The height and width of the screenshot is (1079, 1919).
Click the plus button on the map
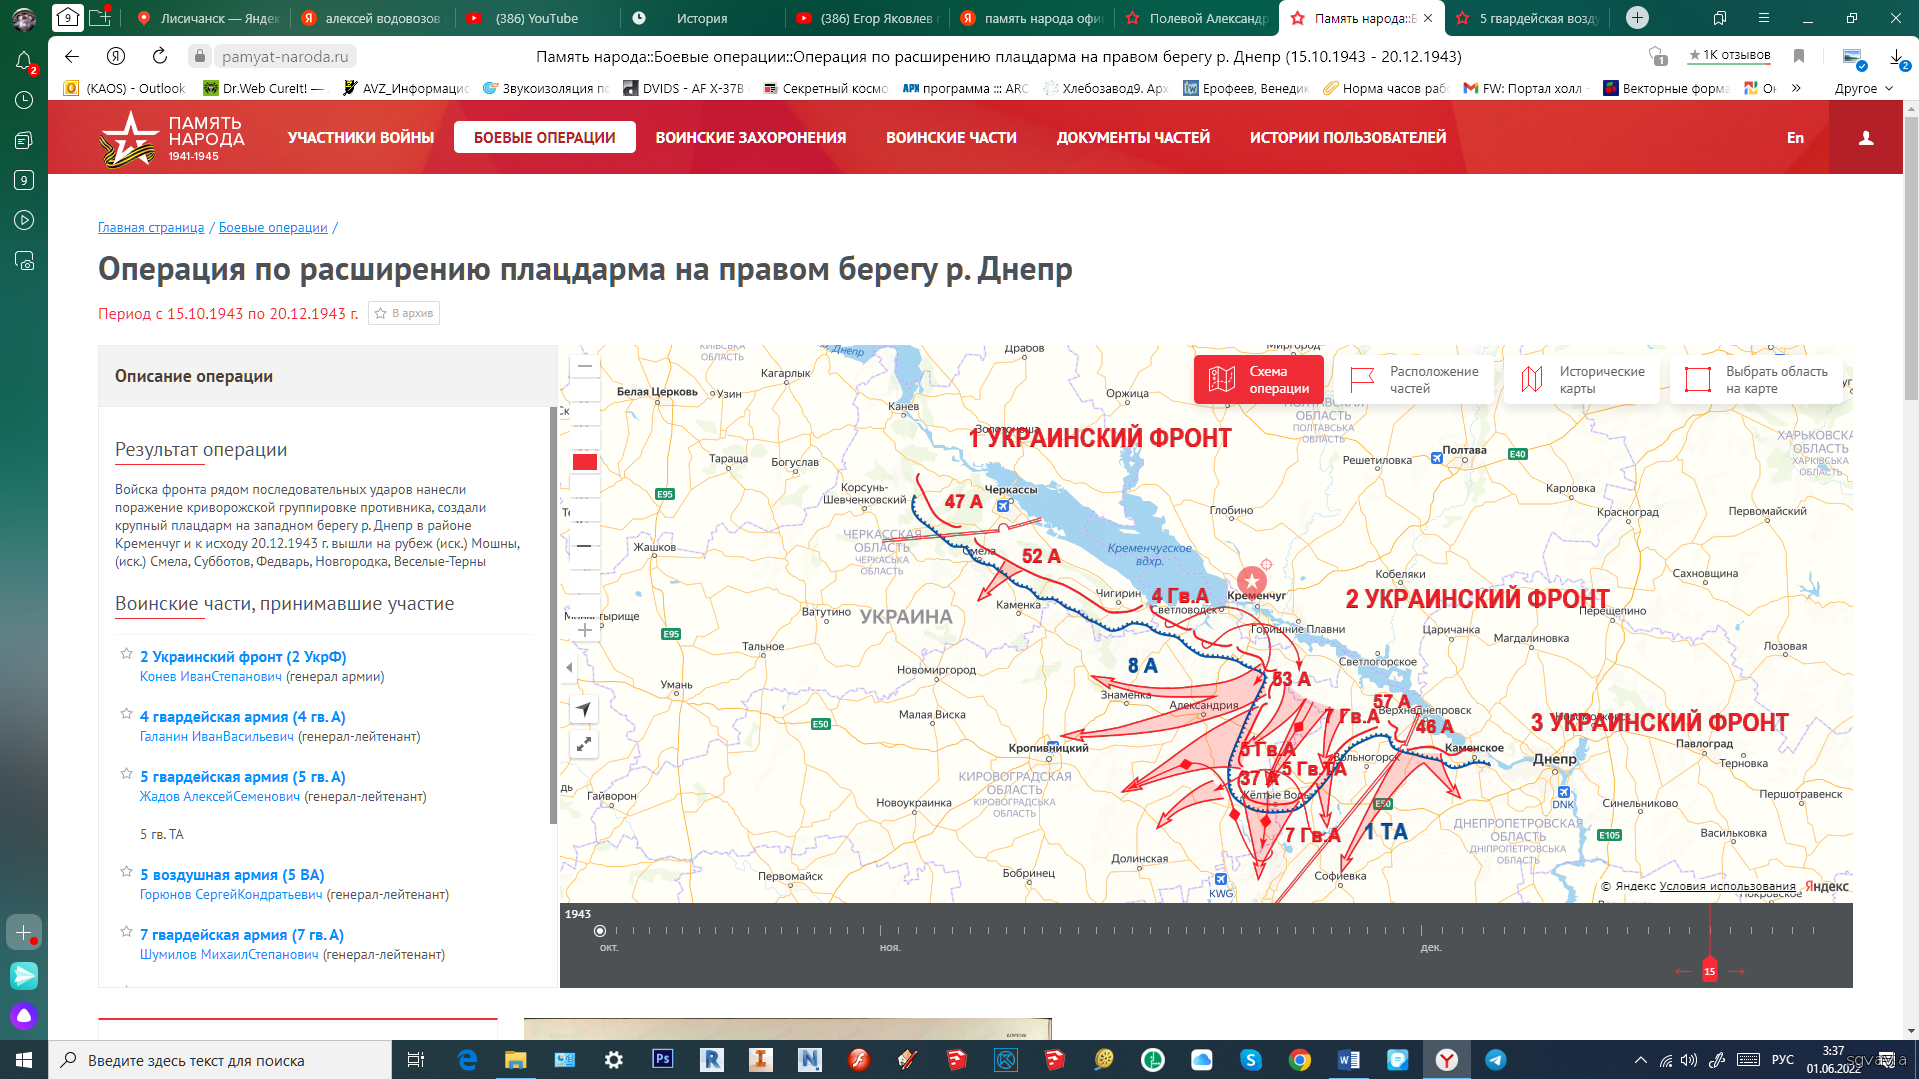pyautogui.click(x=584, y=630)
